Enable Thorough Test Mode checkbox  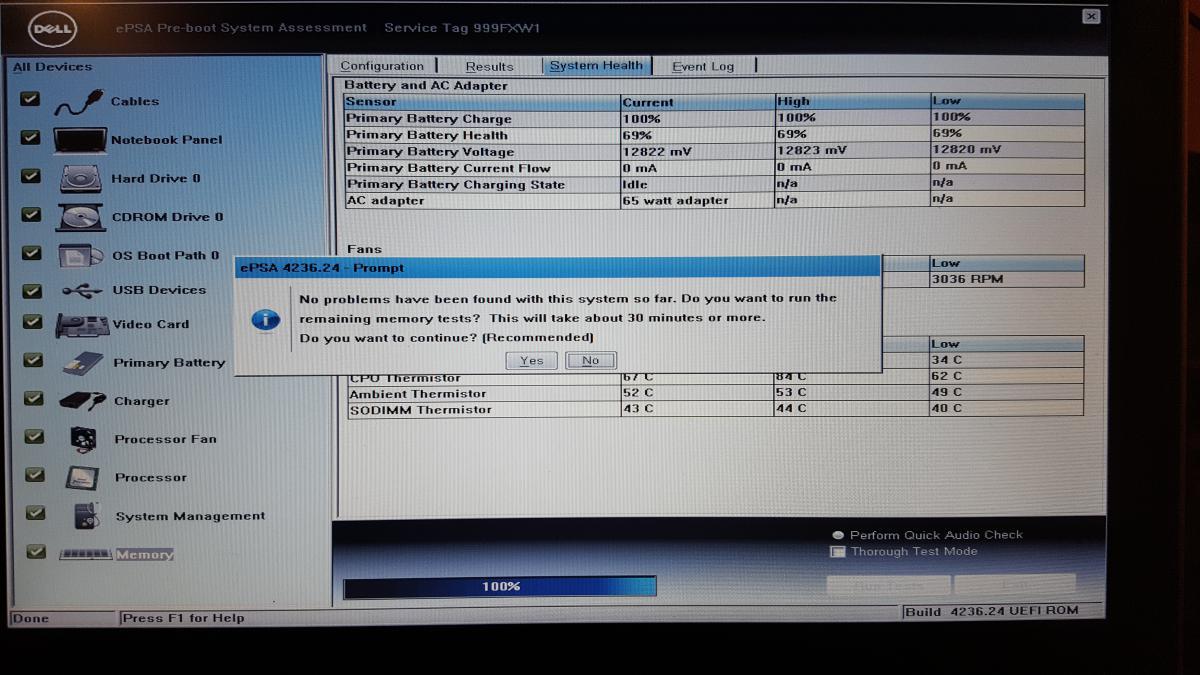(x=839, y=552)
